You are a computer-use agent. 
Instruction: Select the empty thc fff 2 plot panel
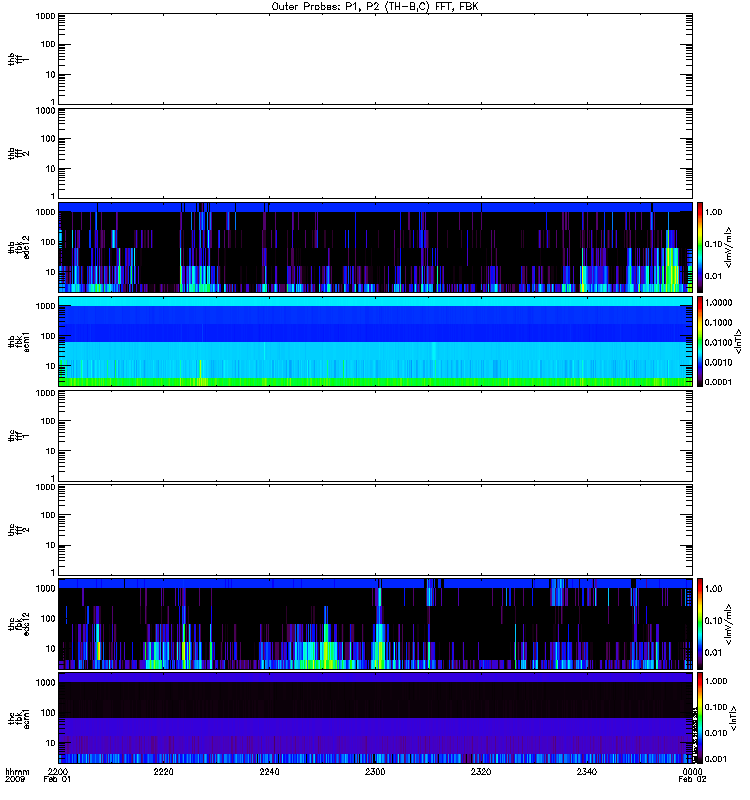376,530
